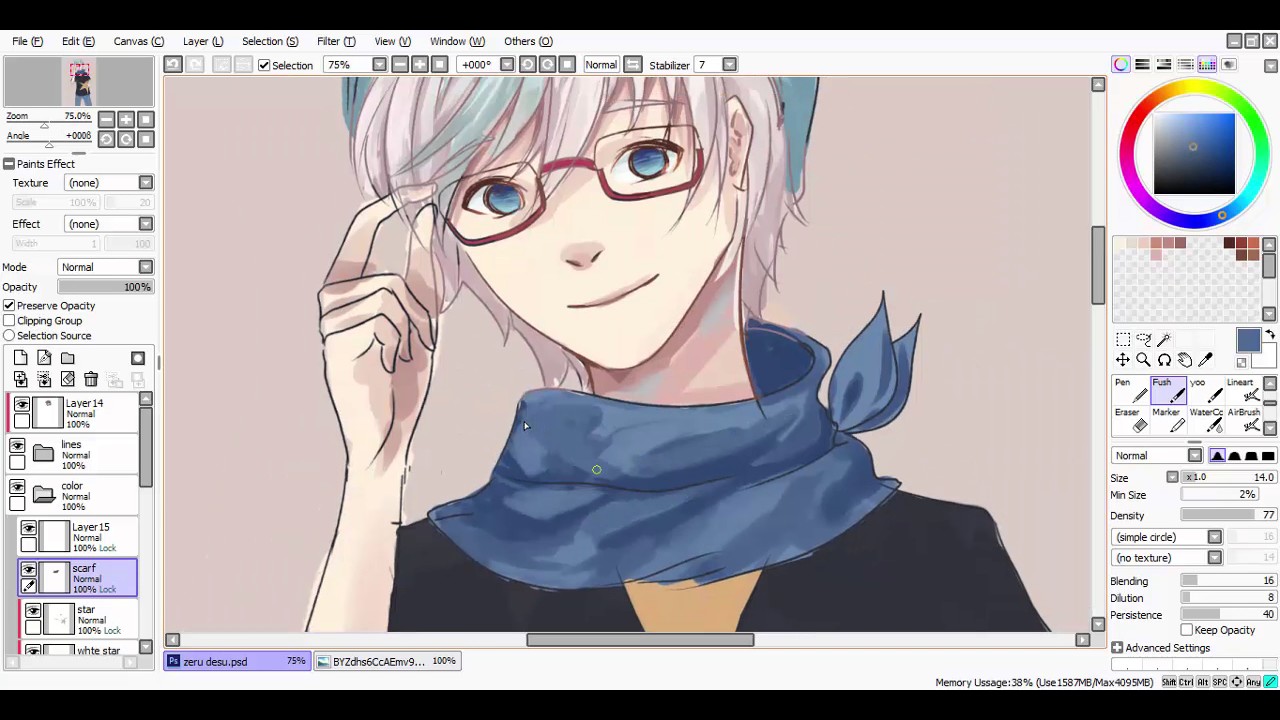Screen dimensions: 1280x720
Task: Activate the move tool
Action: [1123, 360]
